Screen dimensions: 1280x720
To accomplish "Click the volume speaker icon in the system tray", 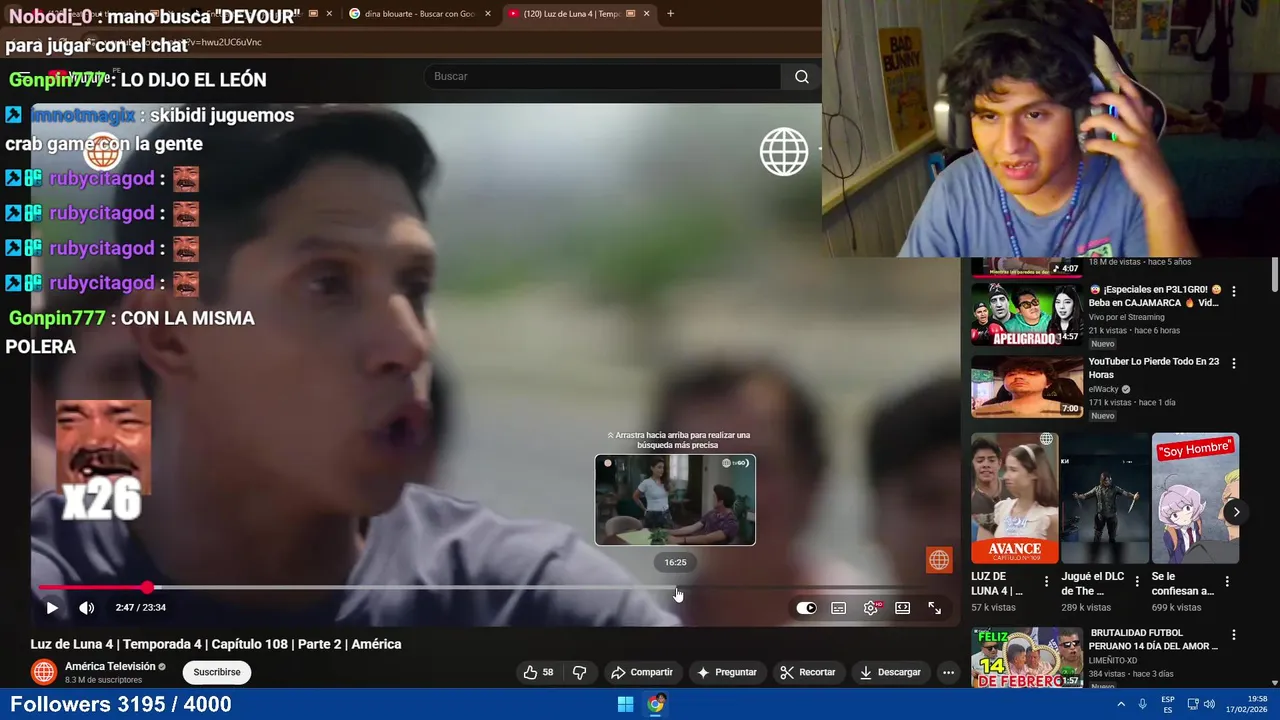I will point(1208,704).
